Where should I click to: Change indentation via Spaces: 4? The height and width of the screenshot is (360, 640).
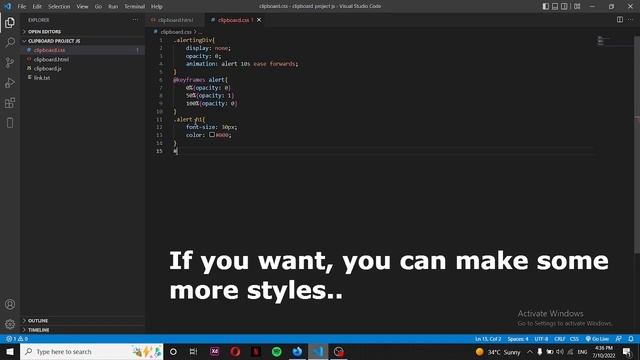pyautogui.click(x=518, y=339)
